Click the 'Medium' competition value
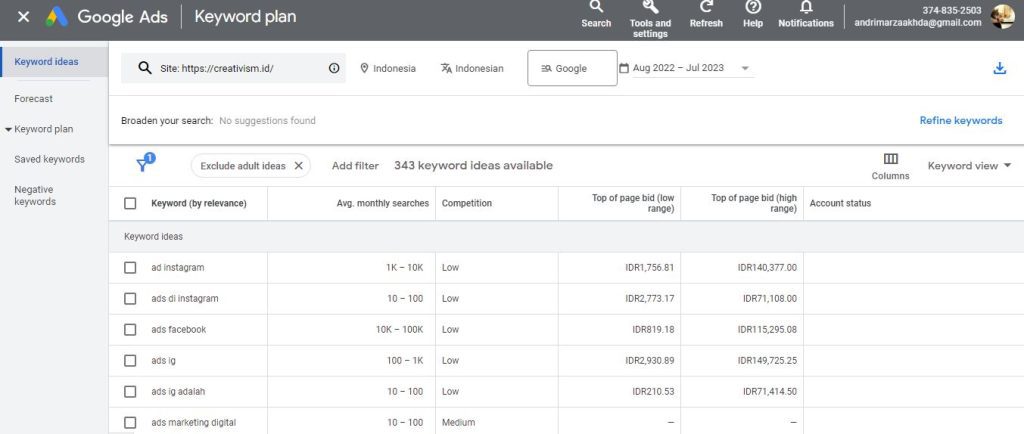Screen dimensions: 1024x434 (x=458, y=422)
